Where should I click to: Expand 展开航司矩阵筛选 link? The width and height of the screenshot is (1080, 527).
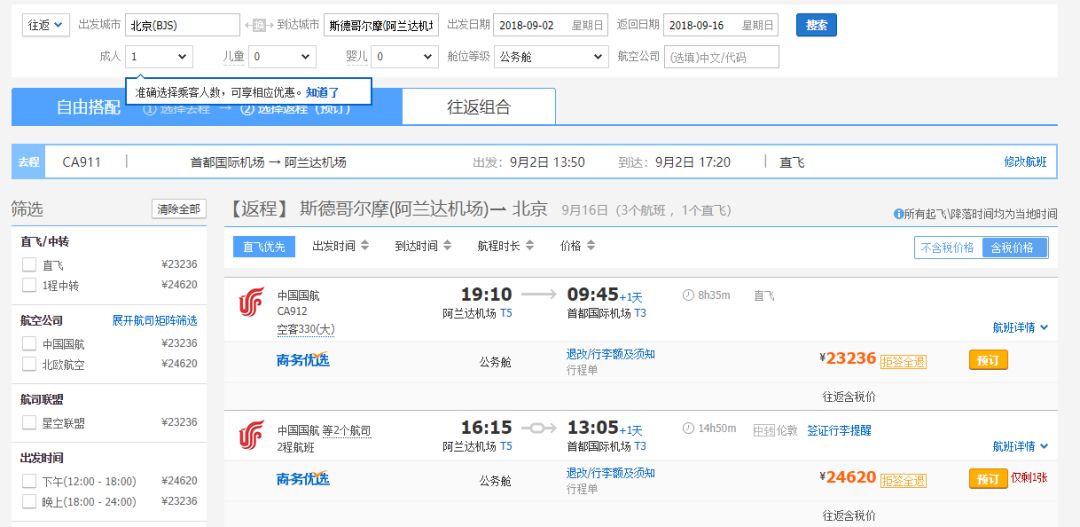[x=155, y=321]
